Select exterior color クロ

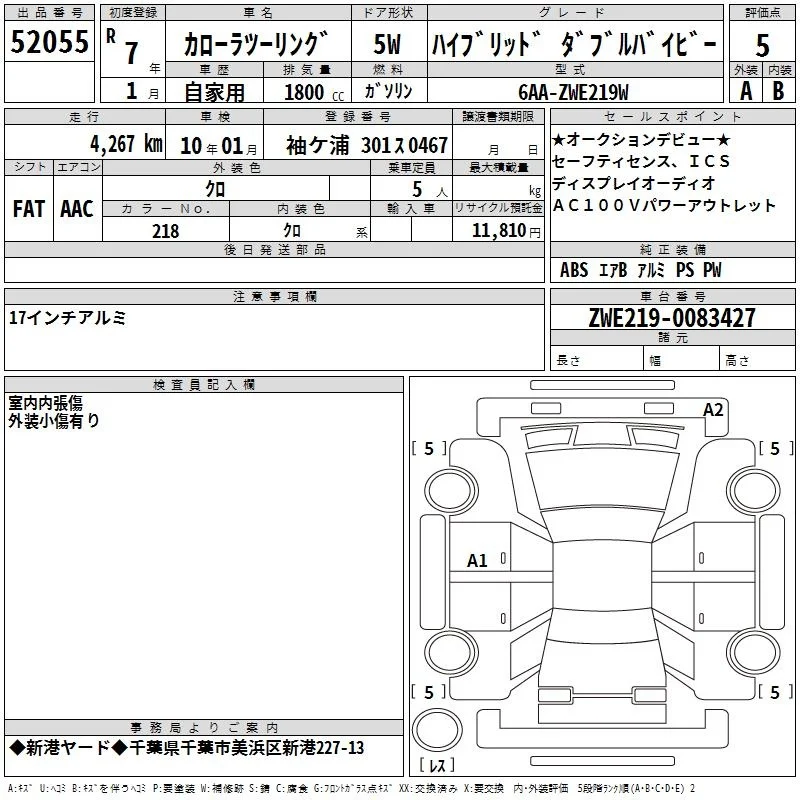[x=215, y=189]
